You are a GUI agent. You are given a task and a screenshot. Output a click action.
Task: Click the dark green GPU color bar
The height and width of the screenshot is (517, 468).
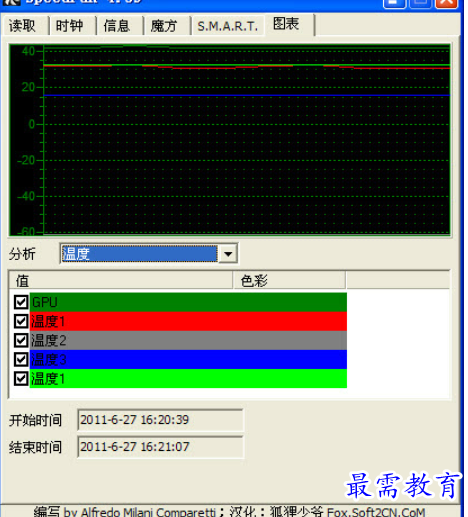pos(188,302)
